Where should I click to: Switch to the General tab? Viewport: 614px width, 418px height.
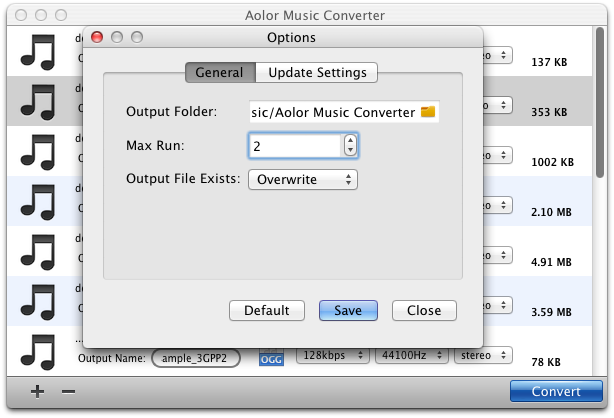[x=219, y=72]
